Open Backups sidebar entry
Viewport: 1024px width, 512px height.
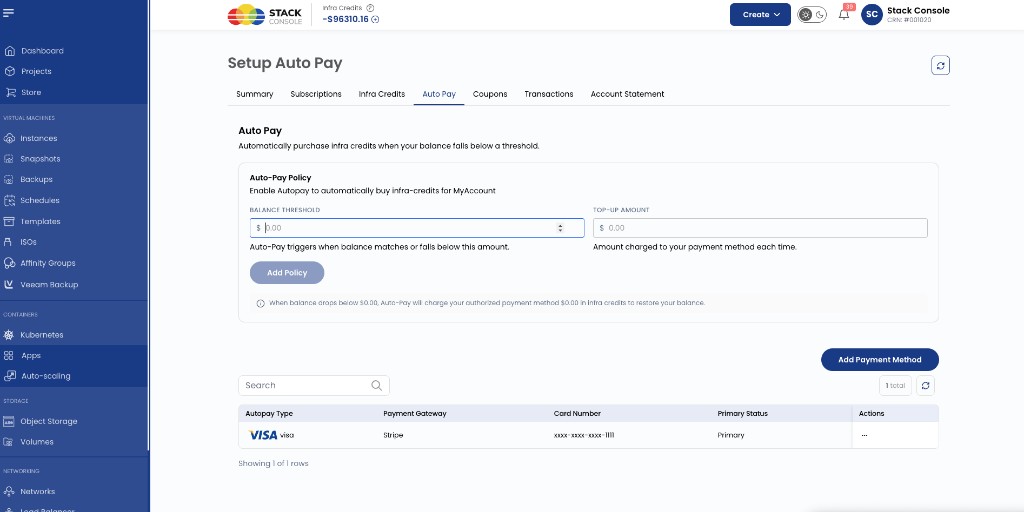tap(36, 180)
